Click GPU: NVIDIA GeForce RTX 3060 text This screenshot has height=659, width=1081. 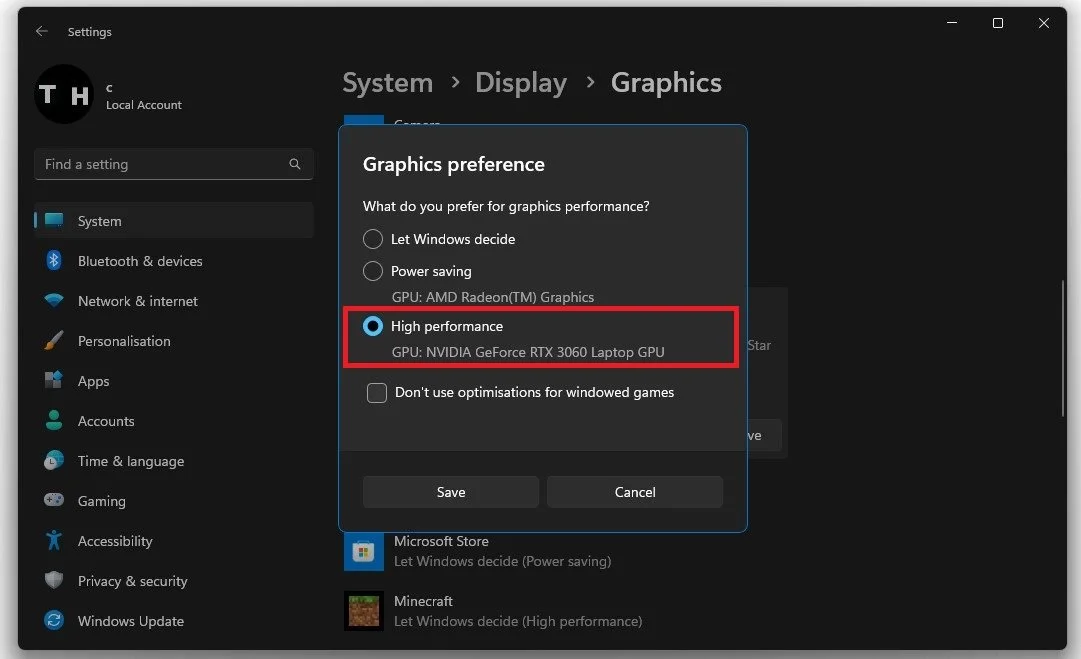coord(528,352)
